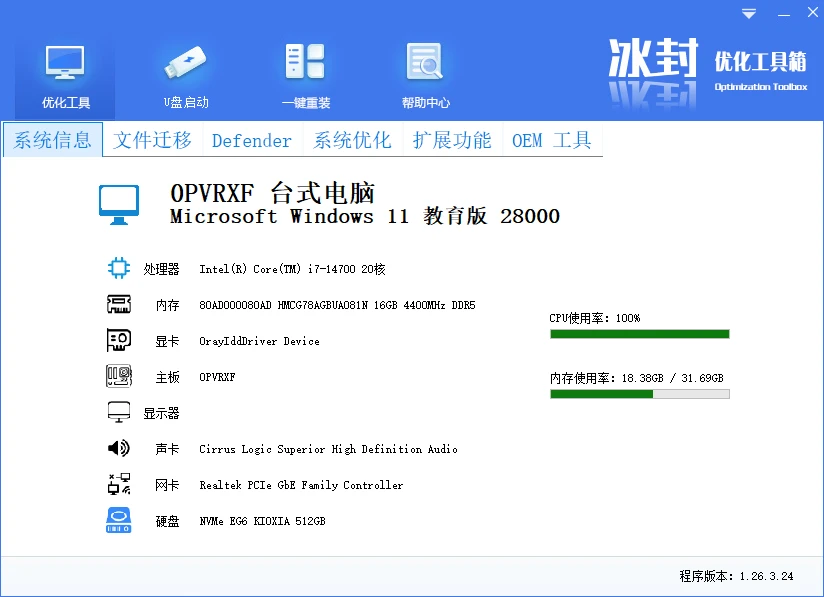Open the 帮助中心 help center

coord(425,77)
